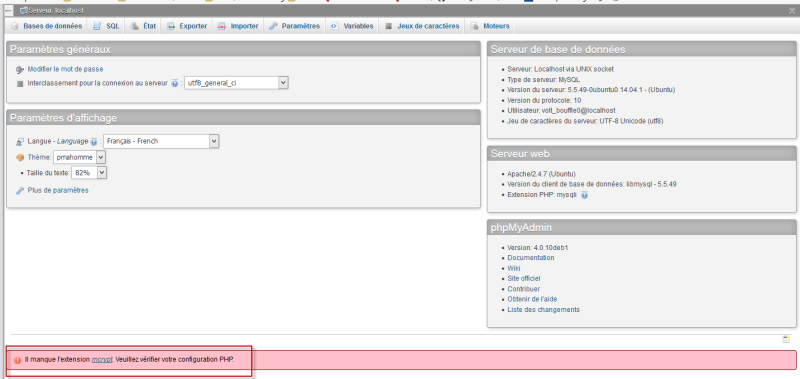The width and height of the screenshot is (800, 379).
Task: Click the Documentation link
Action: coord(531,258)
